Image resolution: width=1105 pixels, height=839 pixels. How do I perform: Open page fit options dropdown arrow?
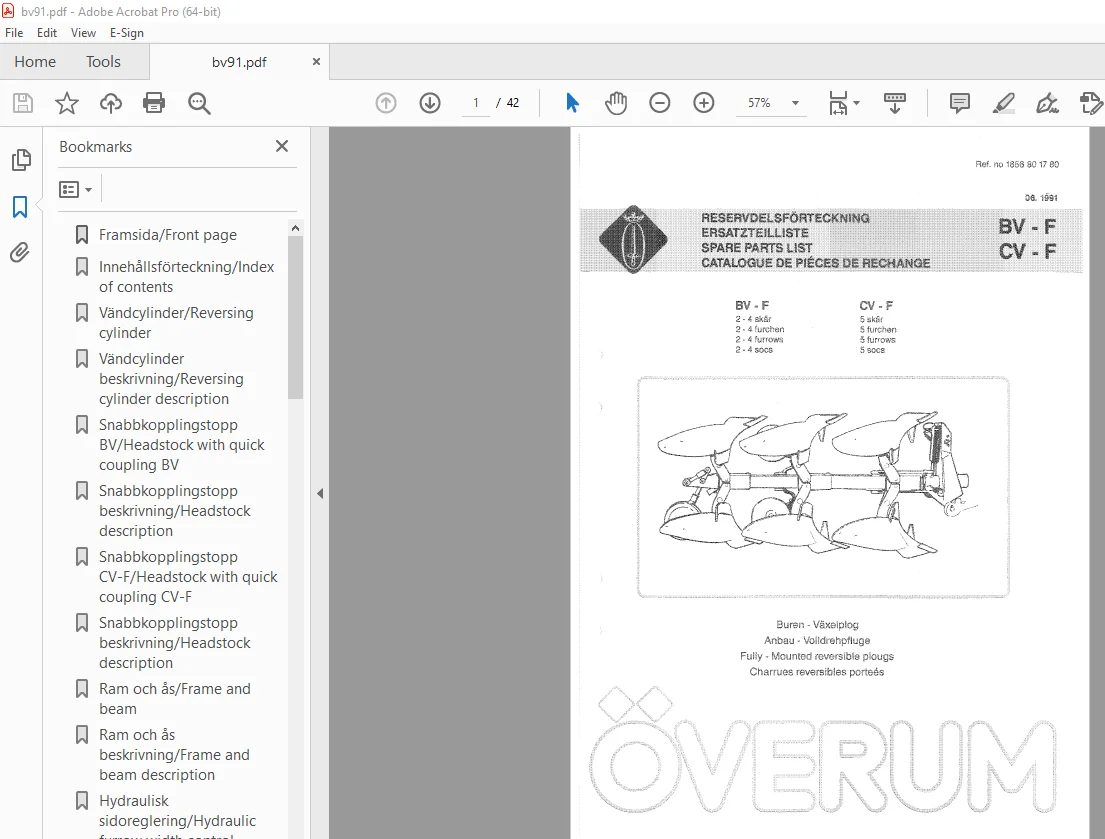857,103
